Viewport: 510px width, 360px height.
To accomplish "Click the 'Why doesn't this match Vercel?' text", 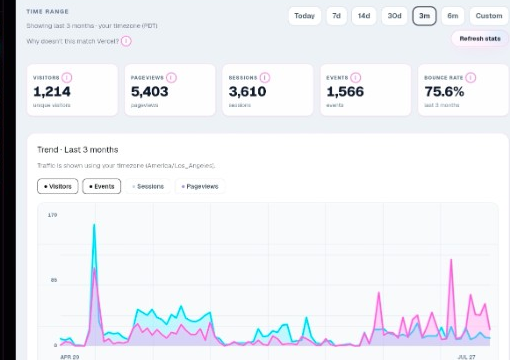I will click(73, 41).
